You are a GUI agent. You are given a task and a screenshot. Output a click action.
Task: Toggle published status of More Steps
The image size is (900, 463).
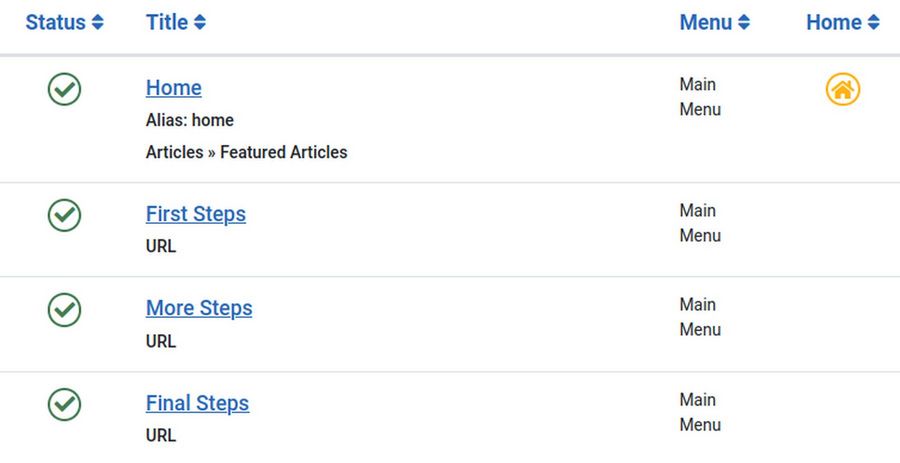click(x=64, y=309)
